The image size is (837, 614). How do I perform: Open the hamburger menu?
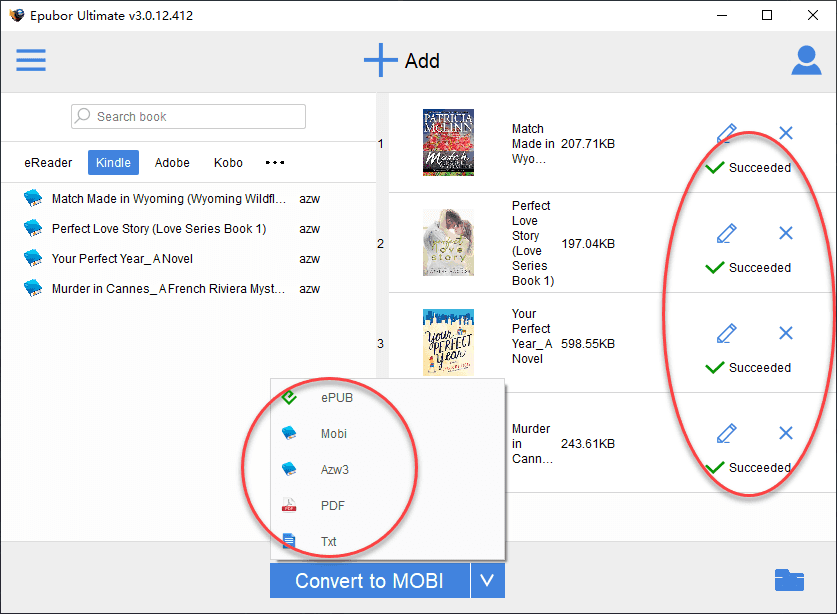tap(30, 60)
